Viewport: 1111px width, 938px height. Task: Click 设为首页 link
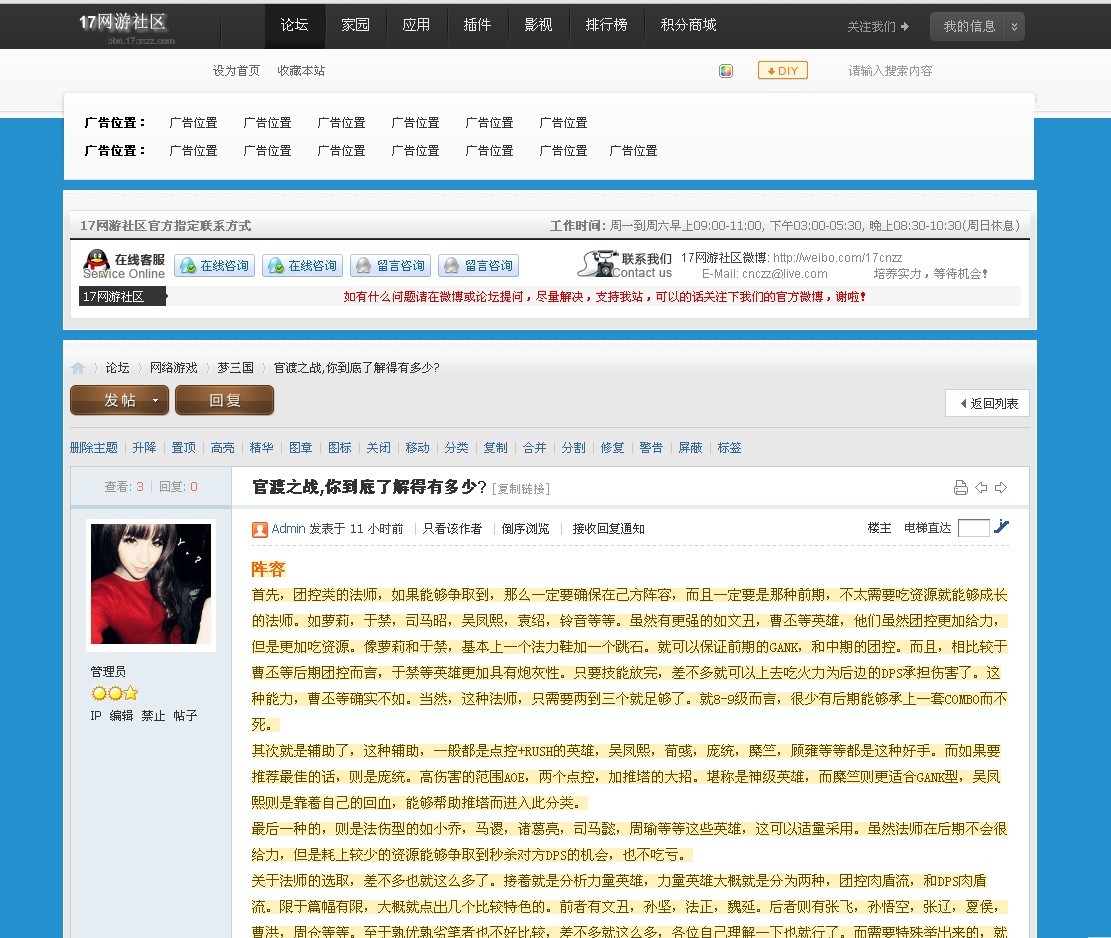point(237,71)
